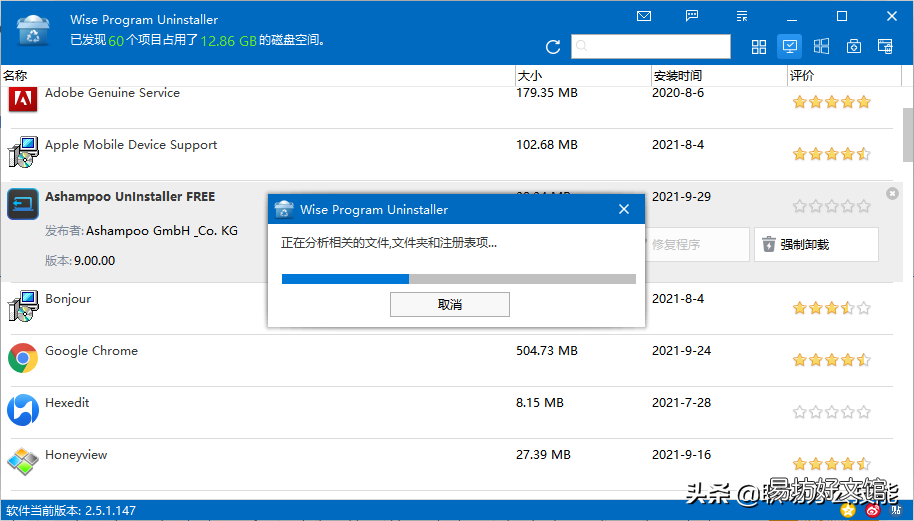The image size is (914, 521).
Task: Click the Bonjour installer icon
Action: point(23,306)
